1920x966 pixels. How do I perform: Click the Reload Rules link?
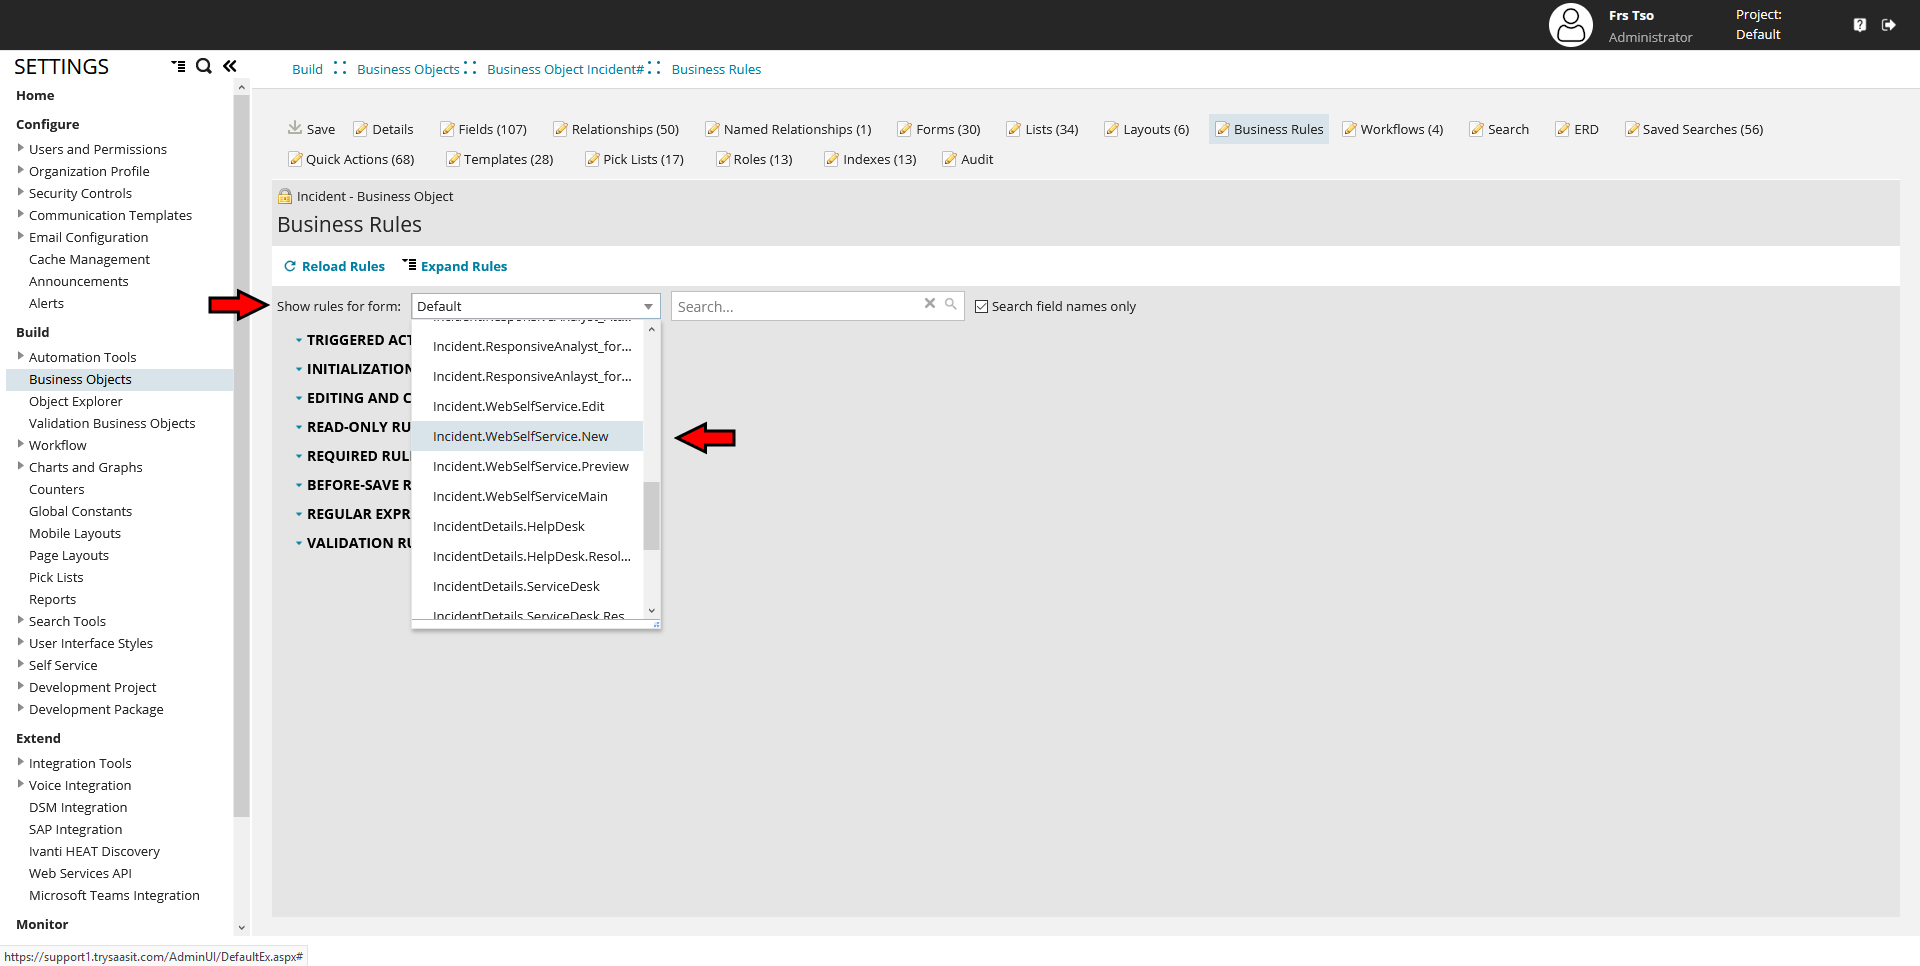(x=335, y=266)
